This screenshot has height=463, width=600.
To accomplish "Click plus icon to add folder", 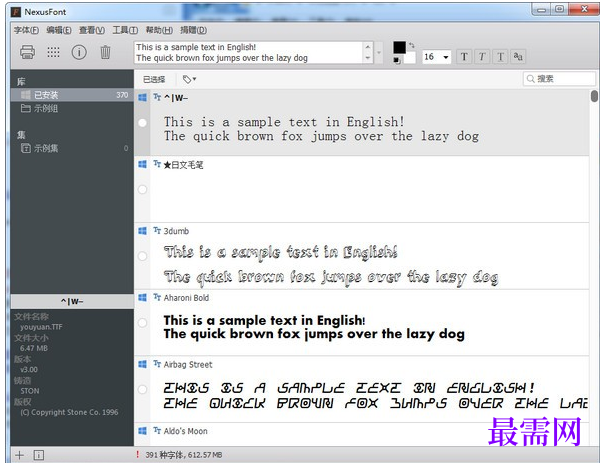I will (20, 455).
